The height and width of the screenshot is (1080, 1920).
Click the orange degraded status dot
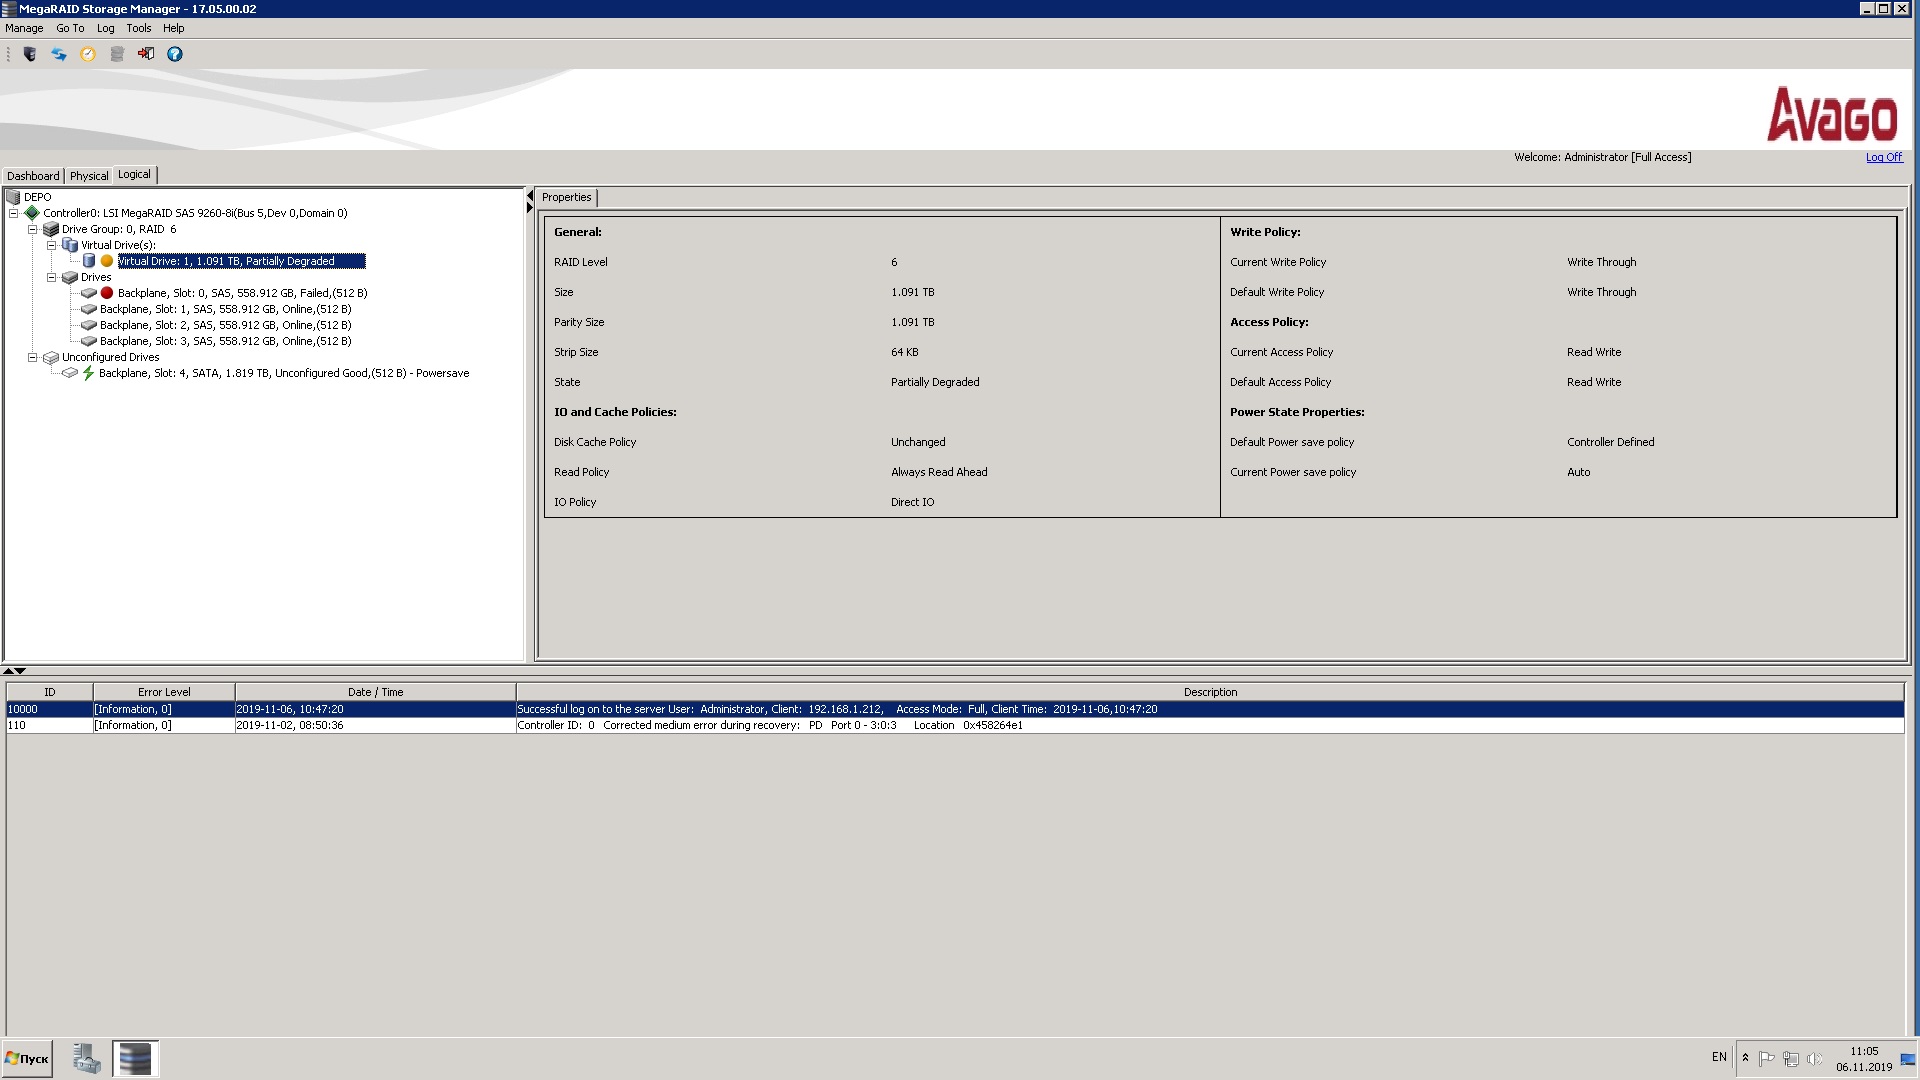[x=107, y=261]
